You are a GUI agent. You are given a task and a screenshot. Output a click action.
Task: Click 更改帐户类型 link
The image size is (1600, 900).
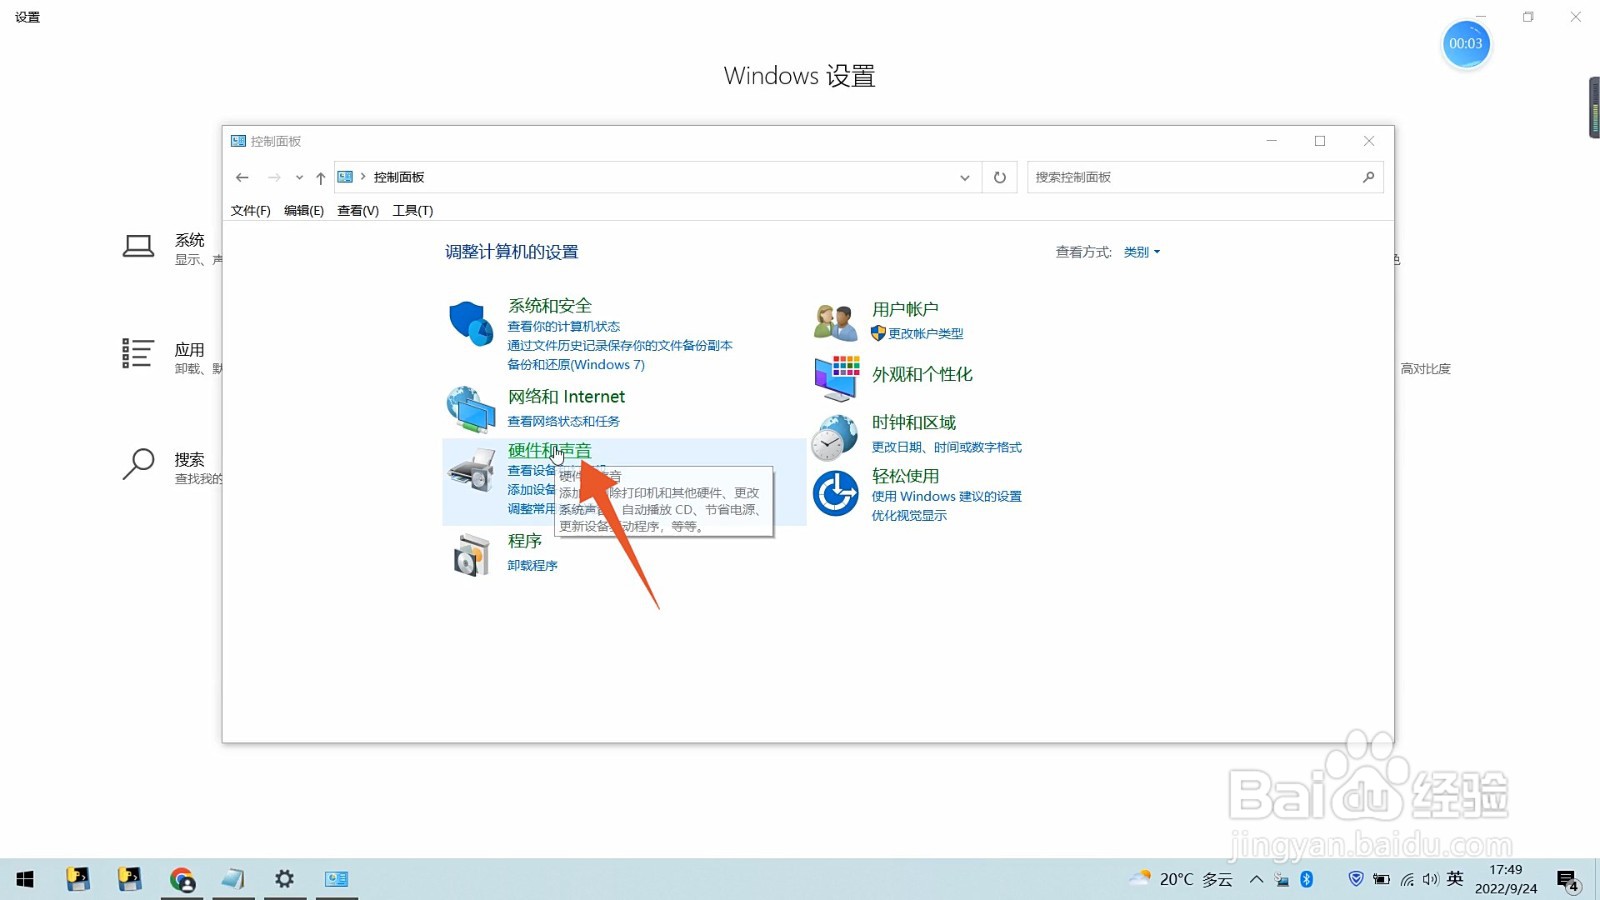(926, 333)
